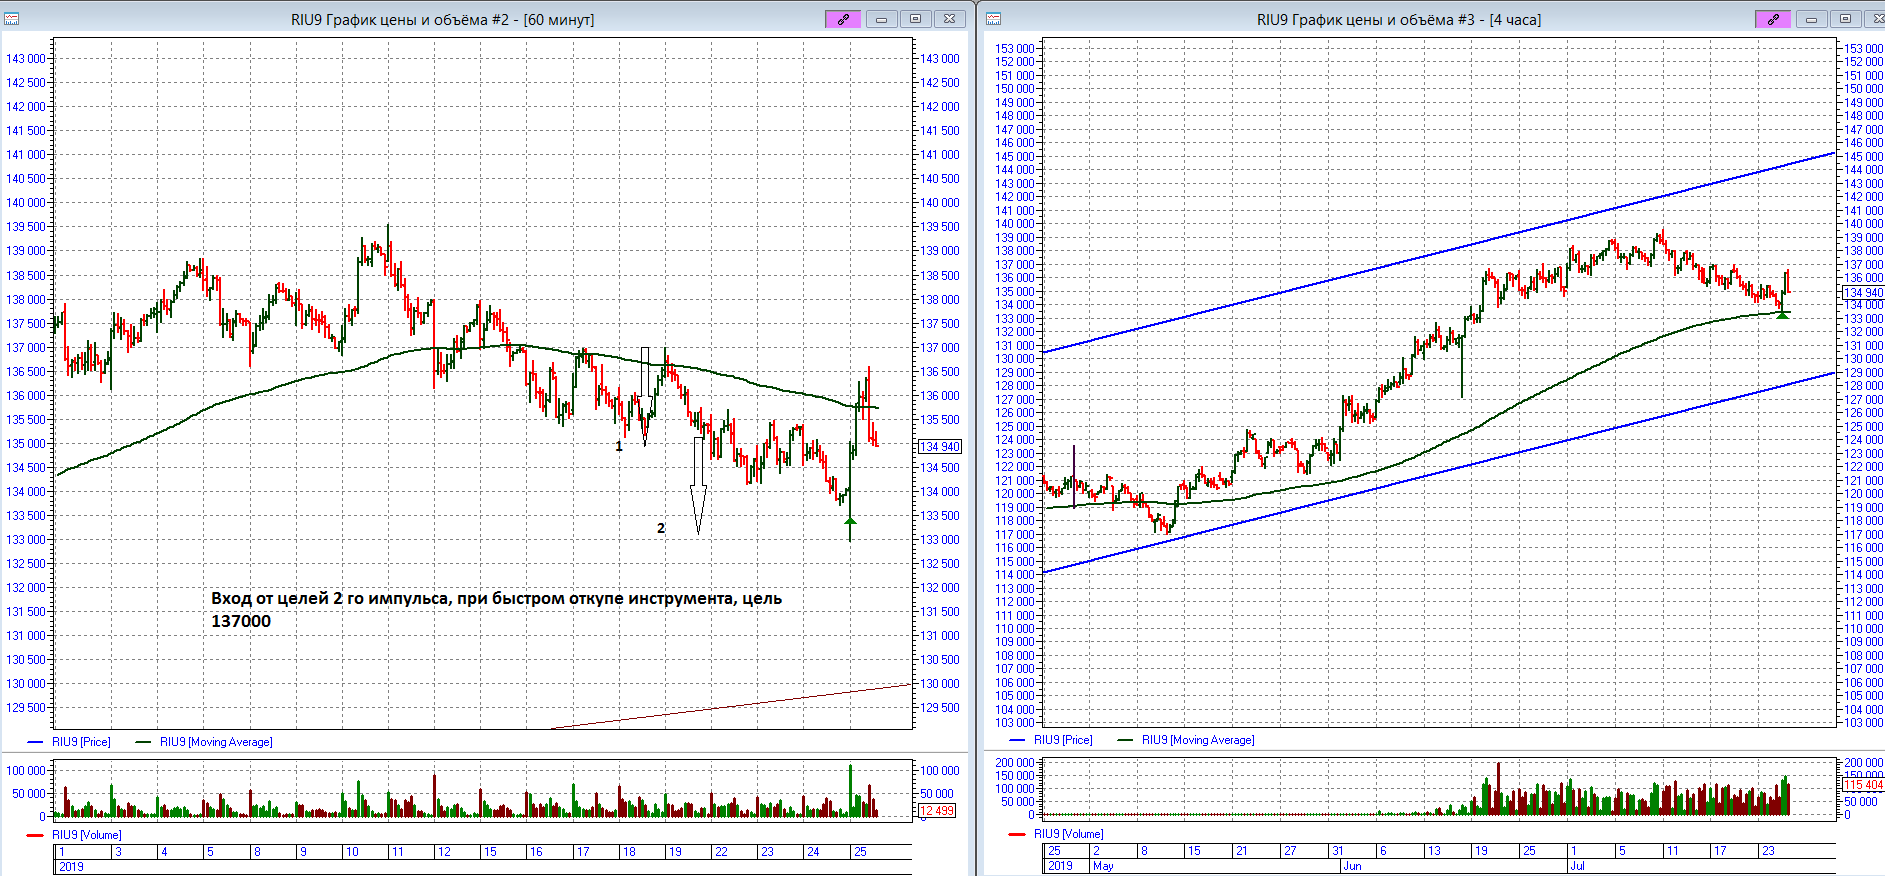Click RIU9 [Volume] legend in the 4-hour chart
The height and width of the screenshot is (876, 1885).
coord(1068,834)
